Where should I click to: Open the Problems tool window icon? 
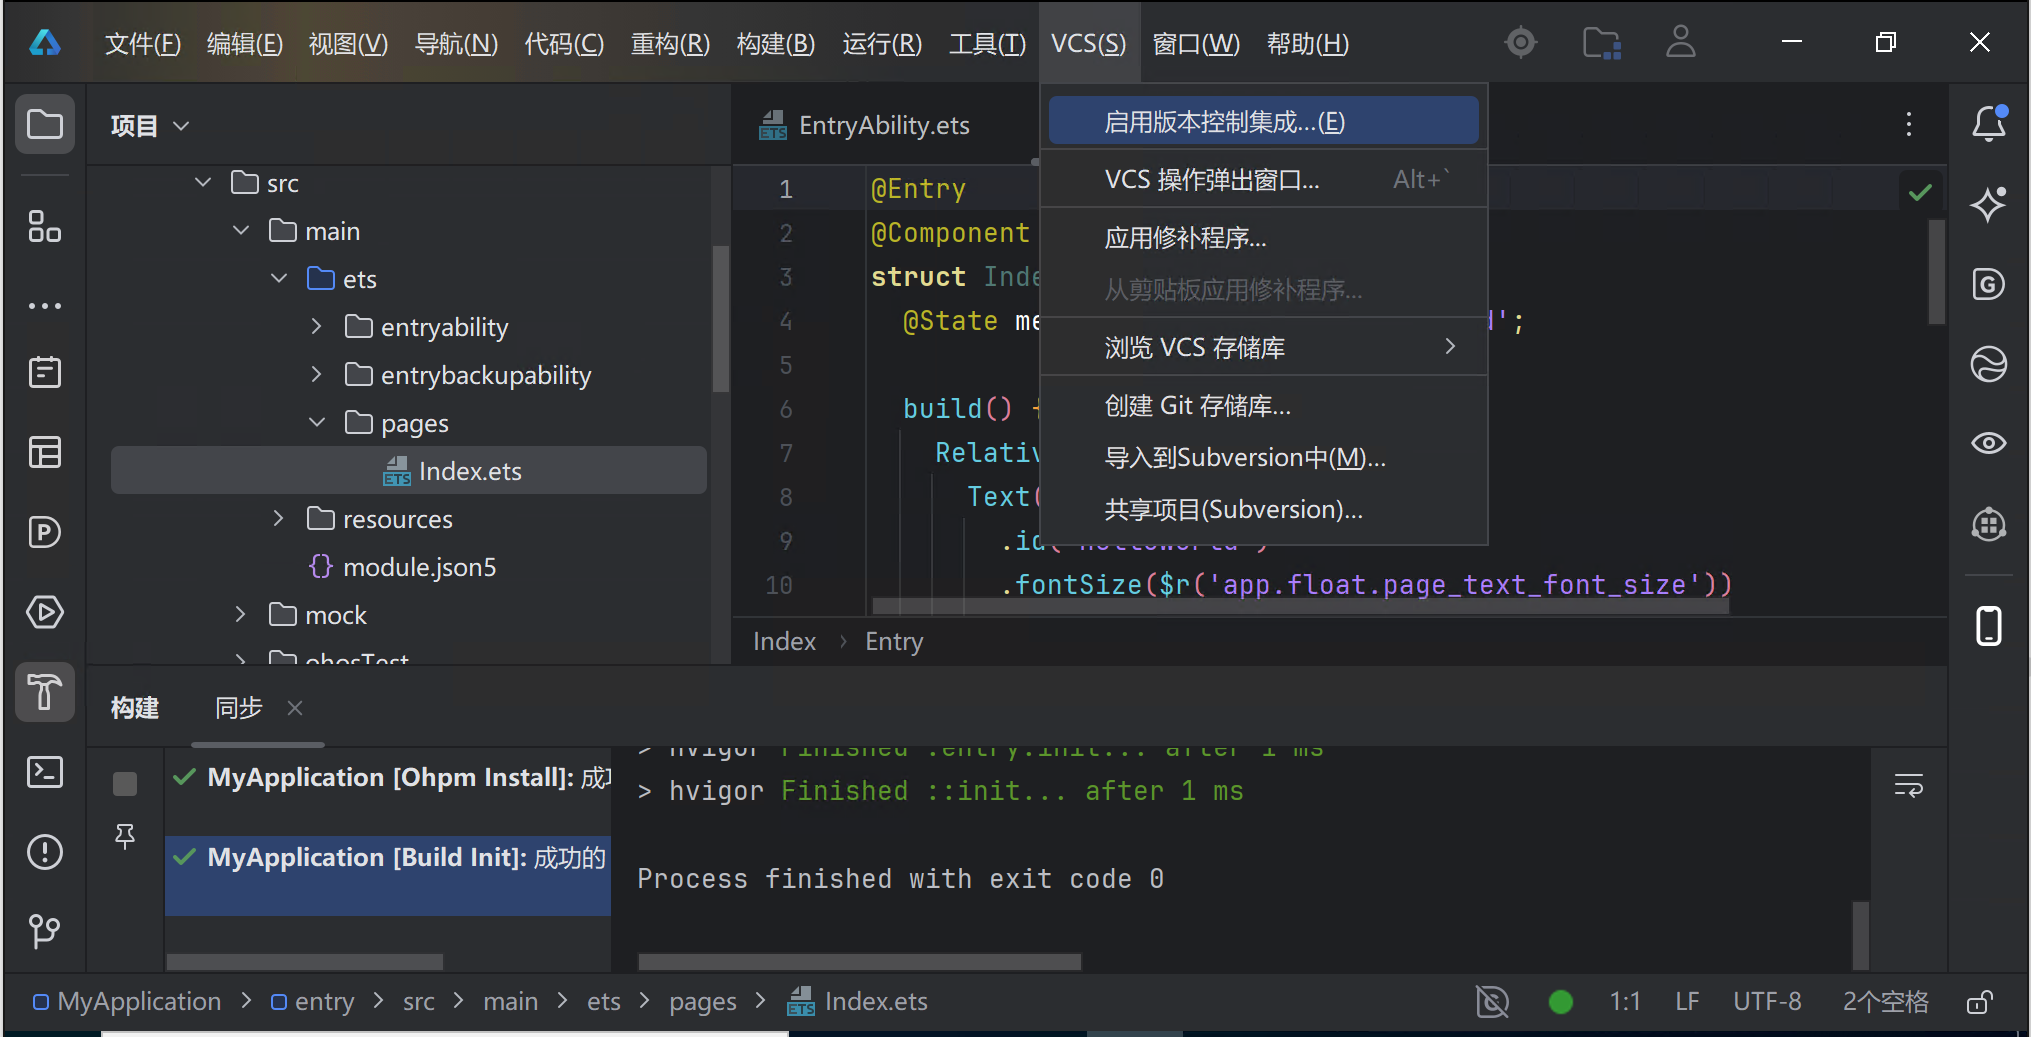coord(45,852)
